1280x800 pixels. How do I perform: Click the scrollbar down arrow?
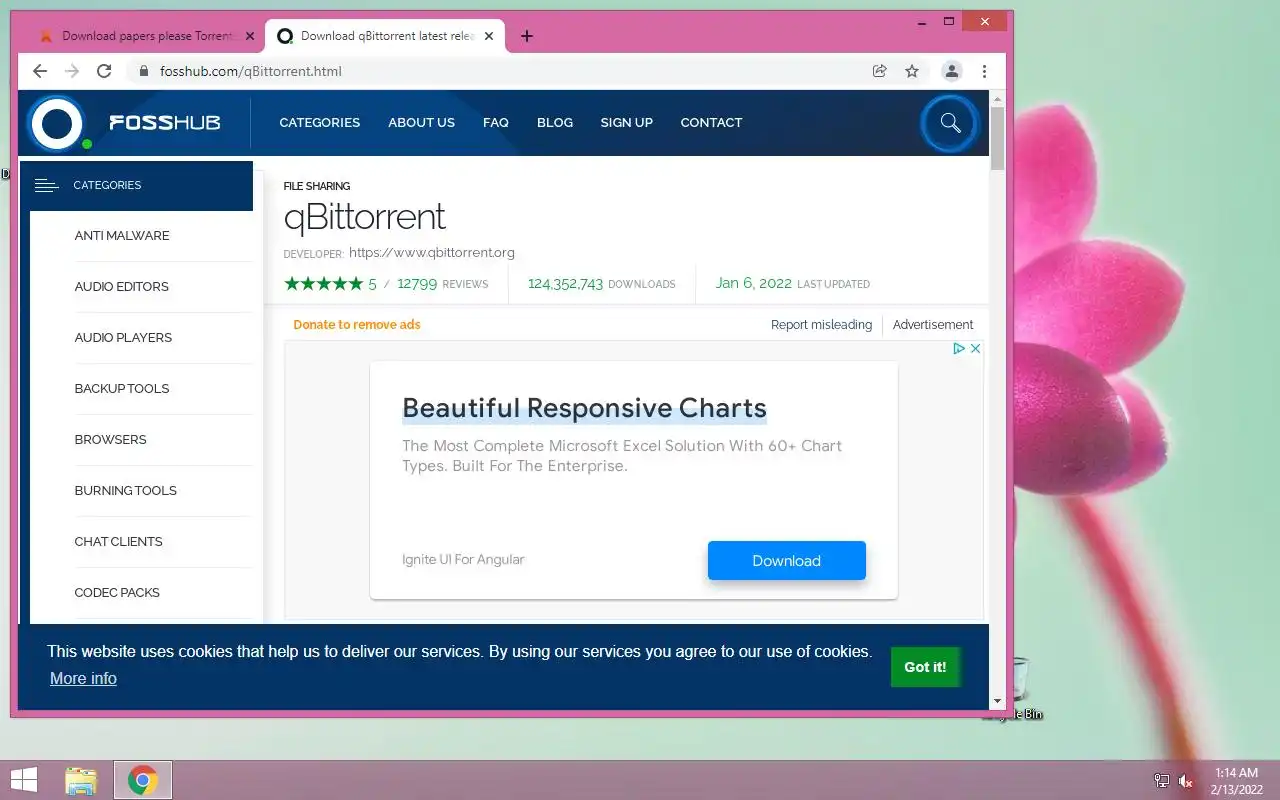click(997, 701)
